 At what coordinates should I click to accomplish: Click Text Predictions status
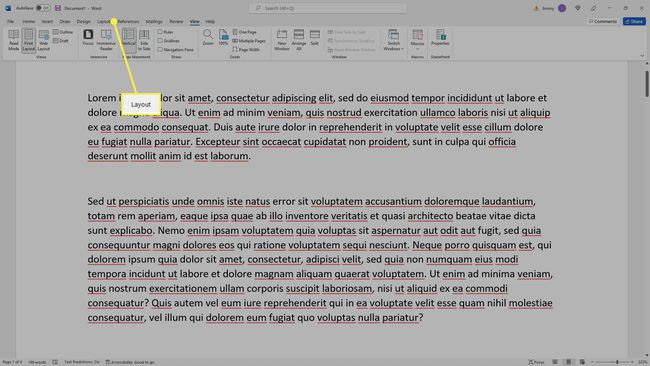82,362
